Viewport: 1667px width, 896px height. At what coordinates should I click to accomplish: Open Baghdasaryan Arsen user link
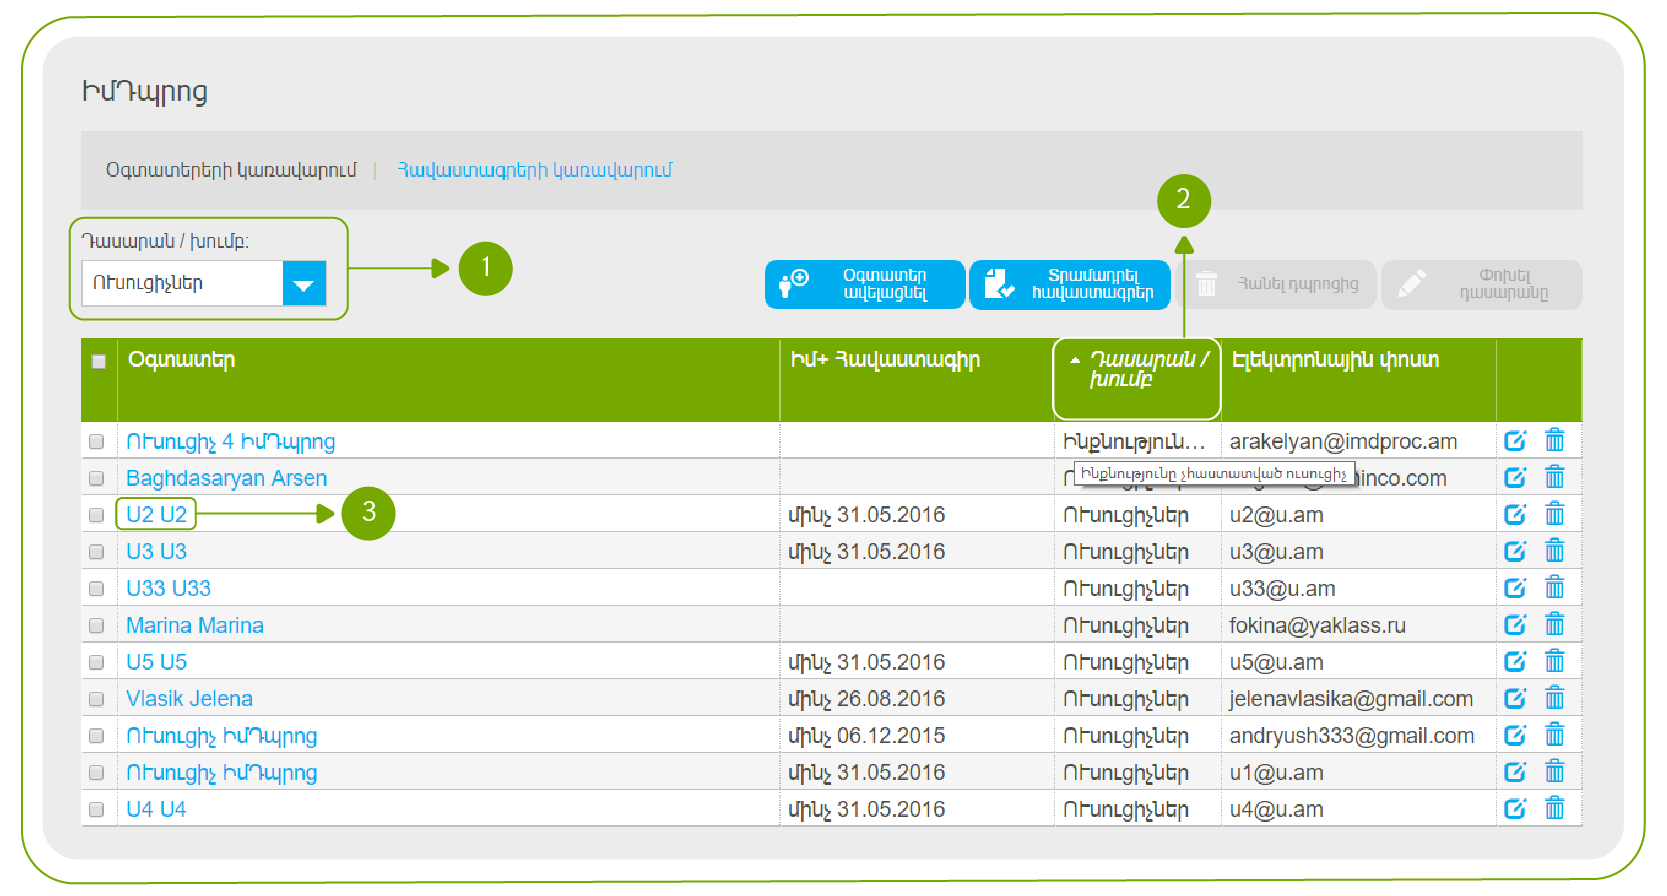tap(226, 478)
